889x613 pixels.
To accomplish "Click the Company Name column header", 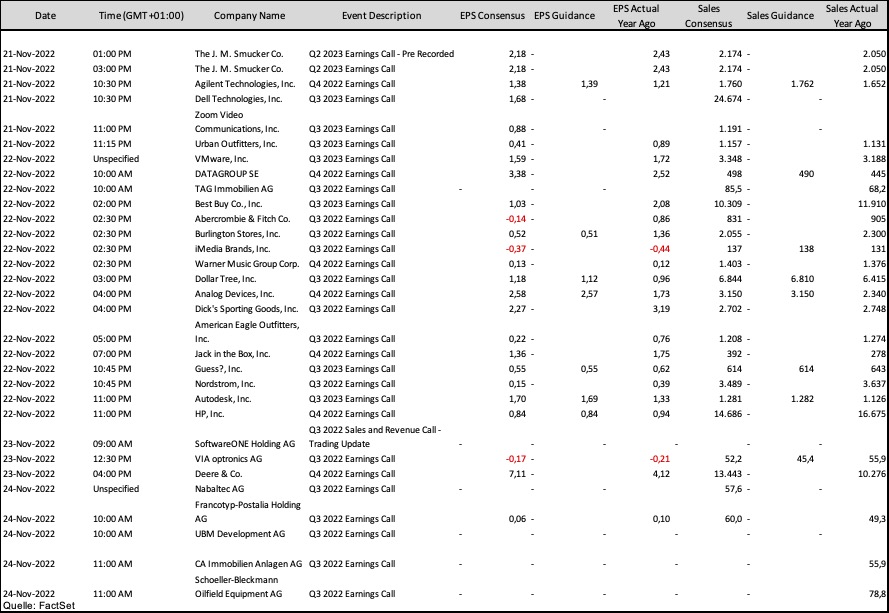I will [x=249, y=16].
